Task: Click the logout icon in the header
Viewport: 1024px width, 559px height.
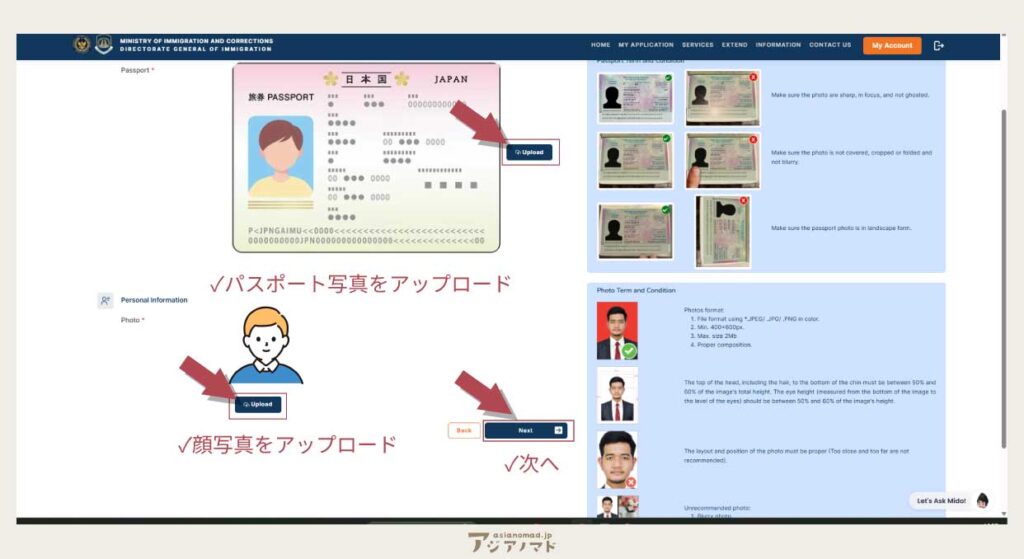Action: [938, 45]
